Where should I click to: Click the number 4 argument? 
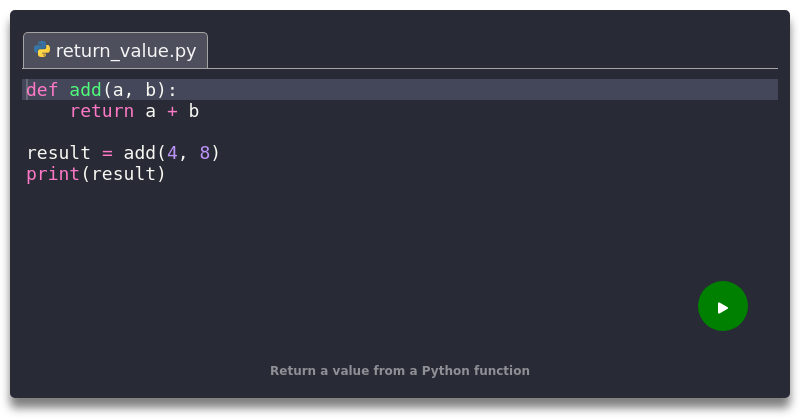173,153
